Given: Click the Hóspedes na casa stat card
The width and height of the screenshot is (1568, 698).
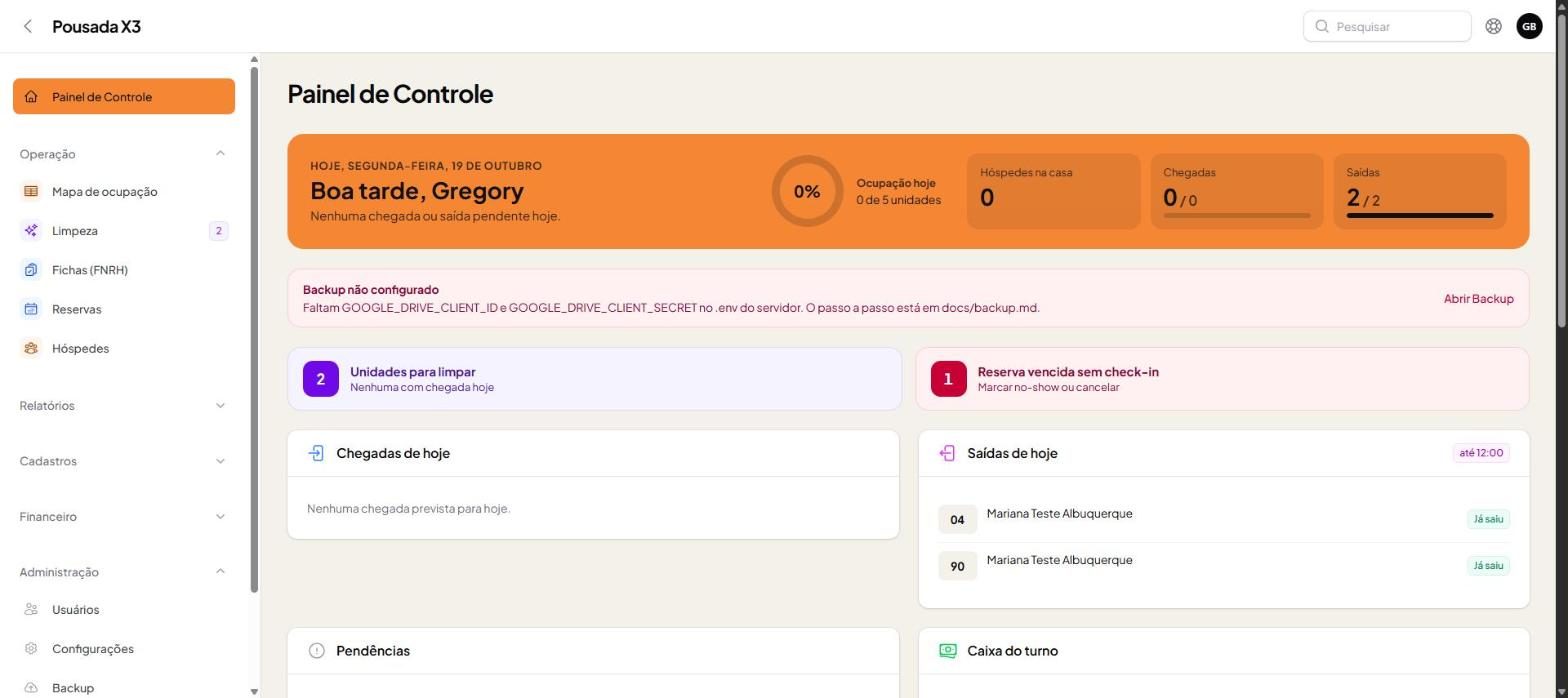Looking at the screenshot, I should pos(1054,192).
